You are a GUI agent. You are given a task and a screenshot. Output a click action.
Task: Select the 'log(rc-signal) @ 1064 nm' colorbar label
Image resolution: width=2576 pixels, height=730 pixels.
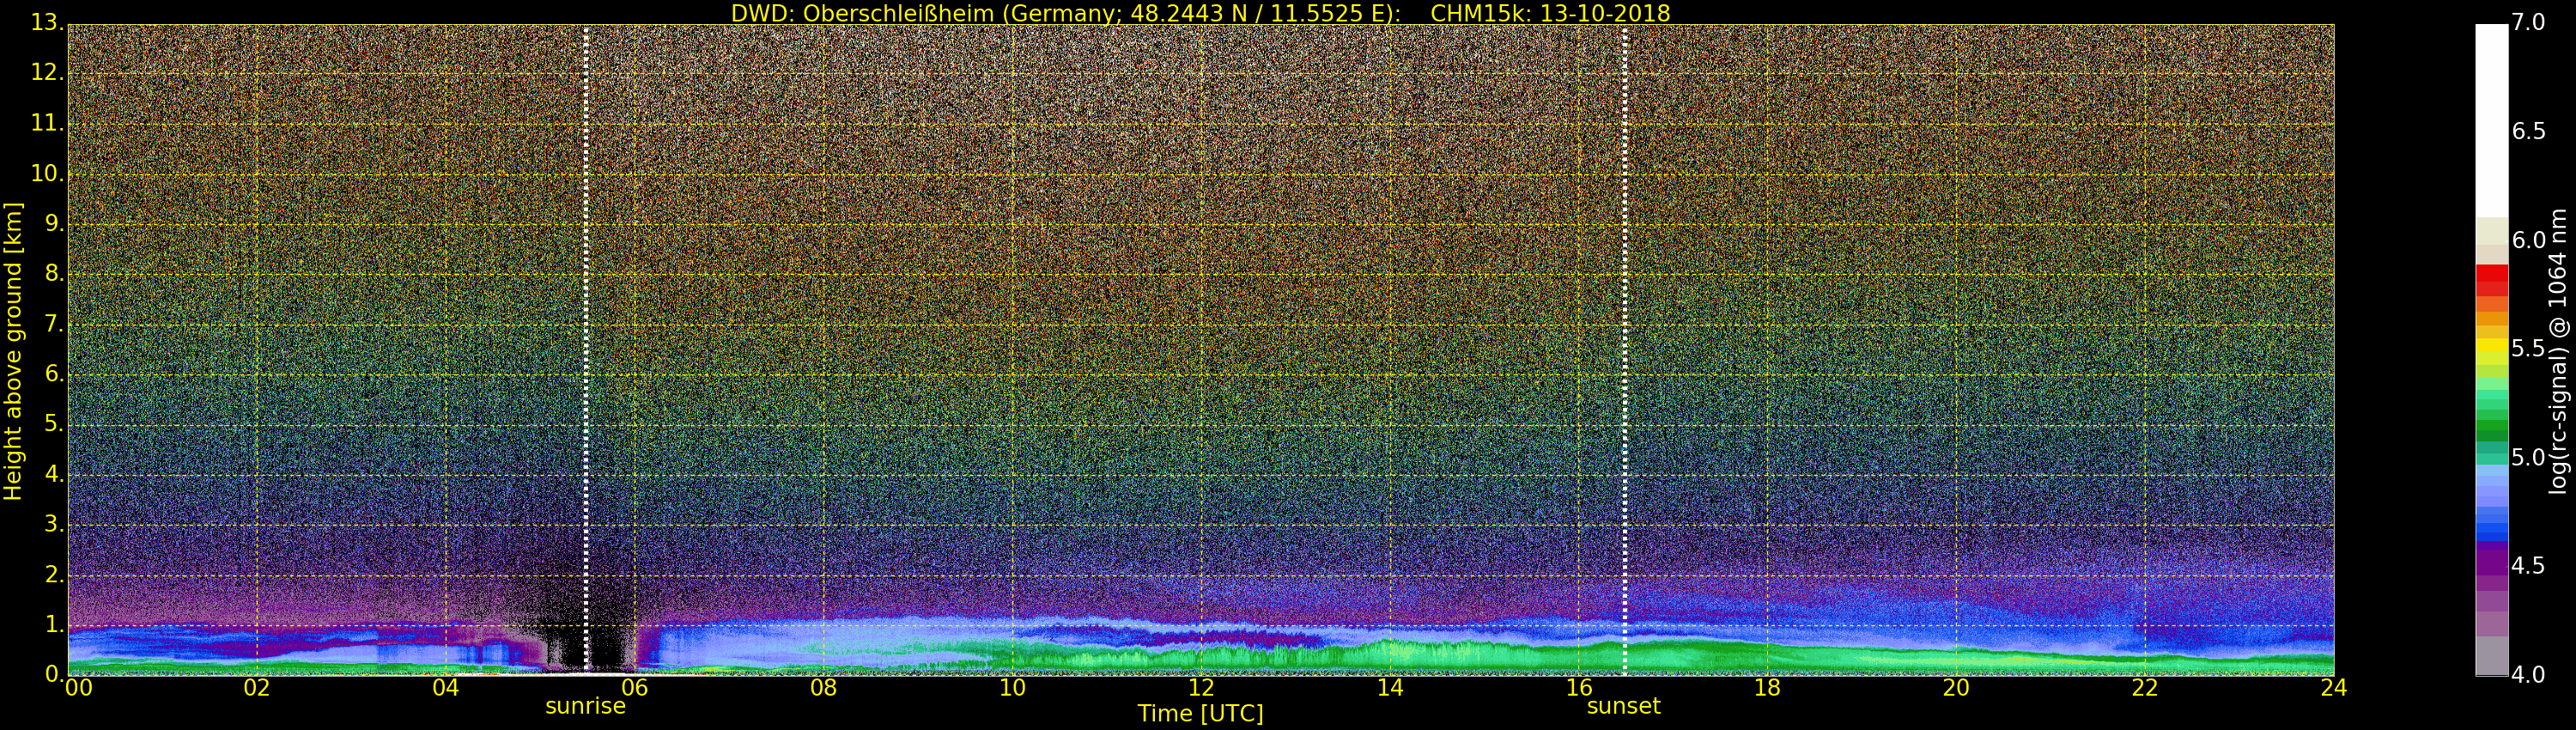2558,351
